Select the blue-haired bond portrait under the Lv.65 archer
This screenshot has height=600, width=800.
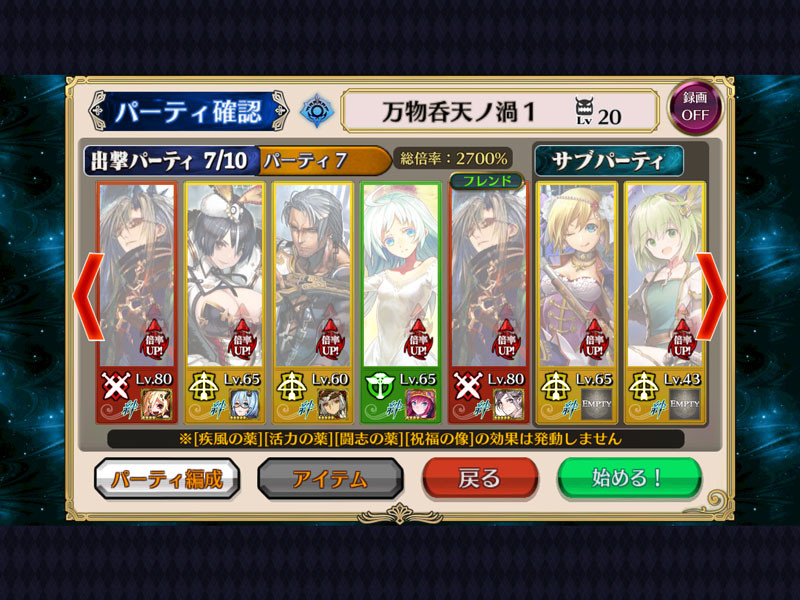tap(244, 404)
